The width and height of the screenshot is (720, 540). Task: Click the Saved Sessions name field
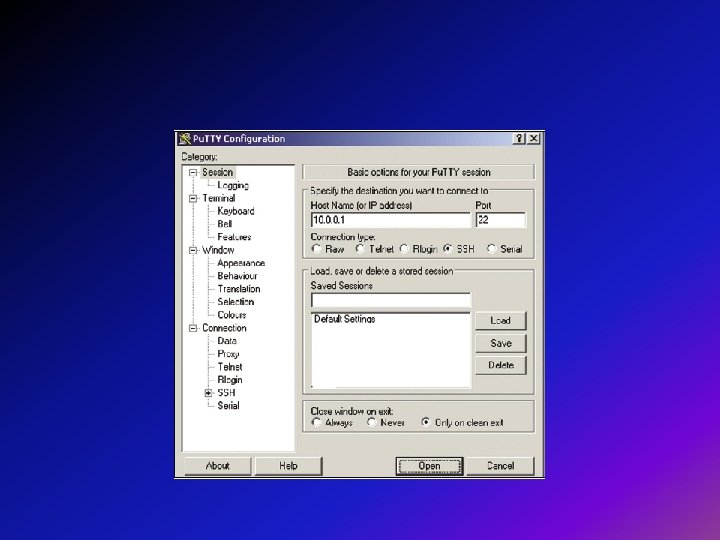click(391, 300)
